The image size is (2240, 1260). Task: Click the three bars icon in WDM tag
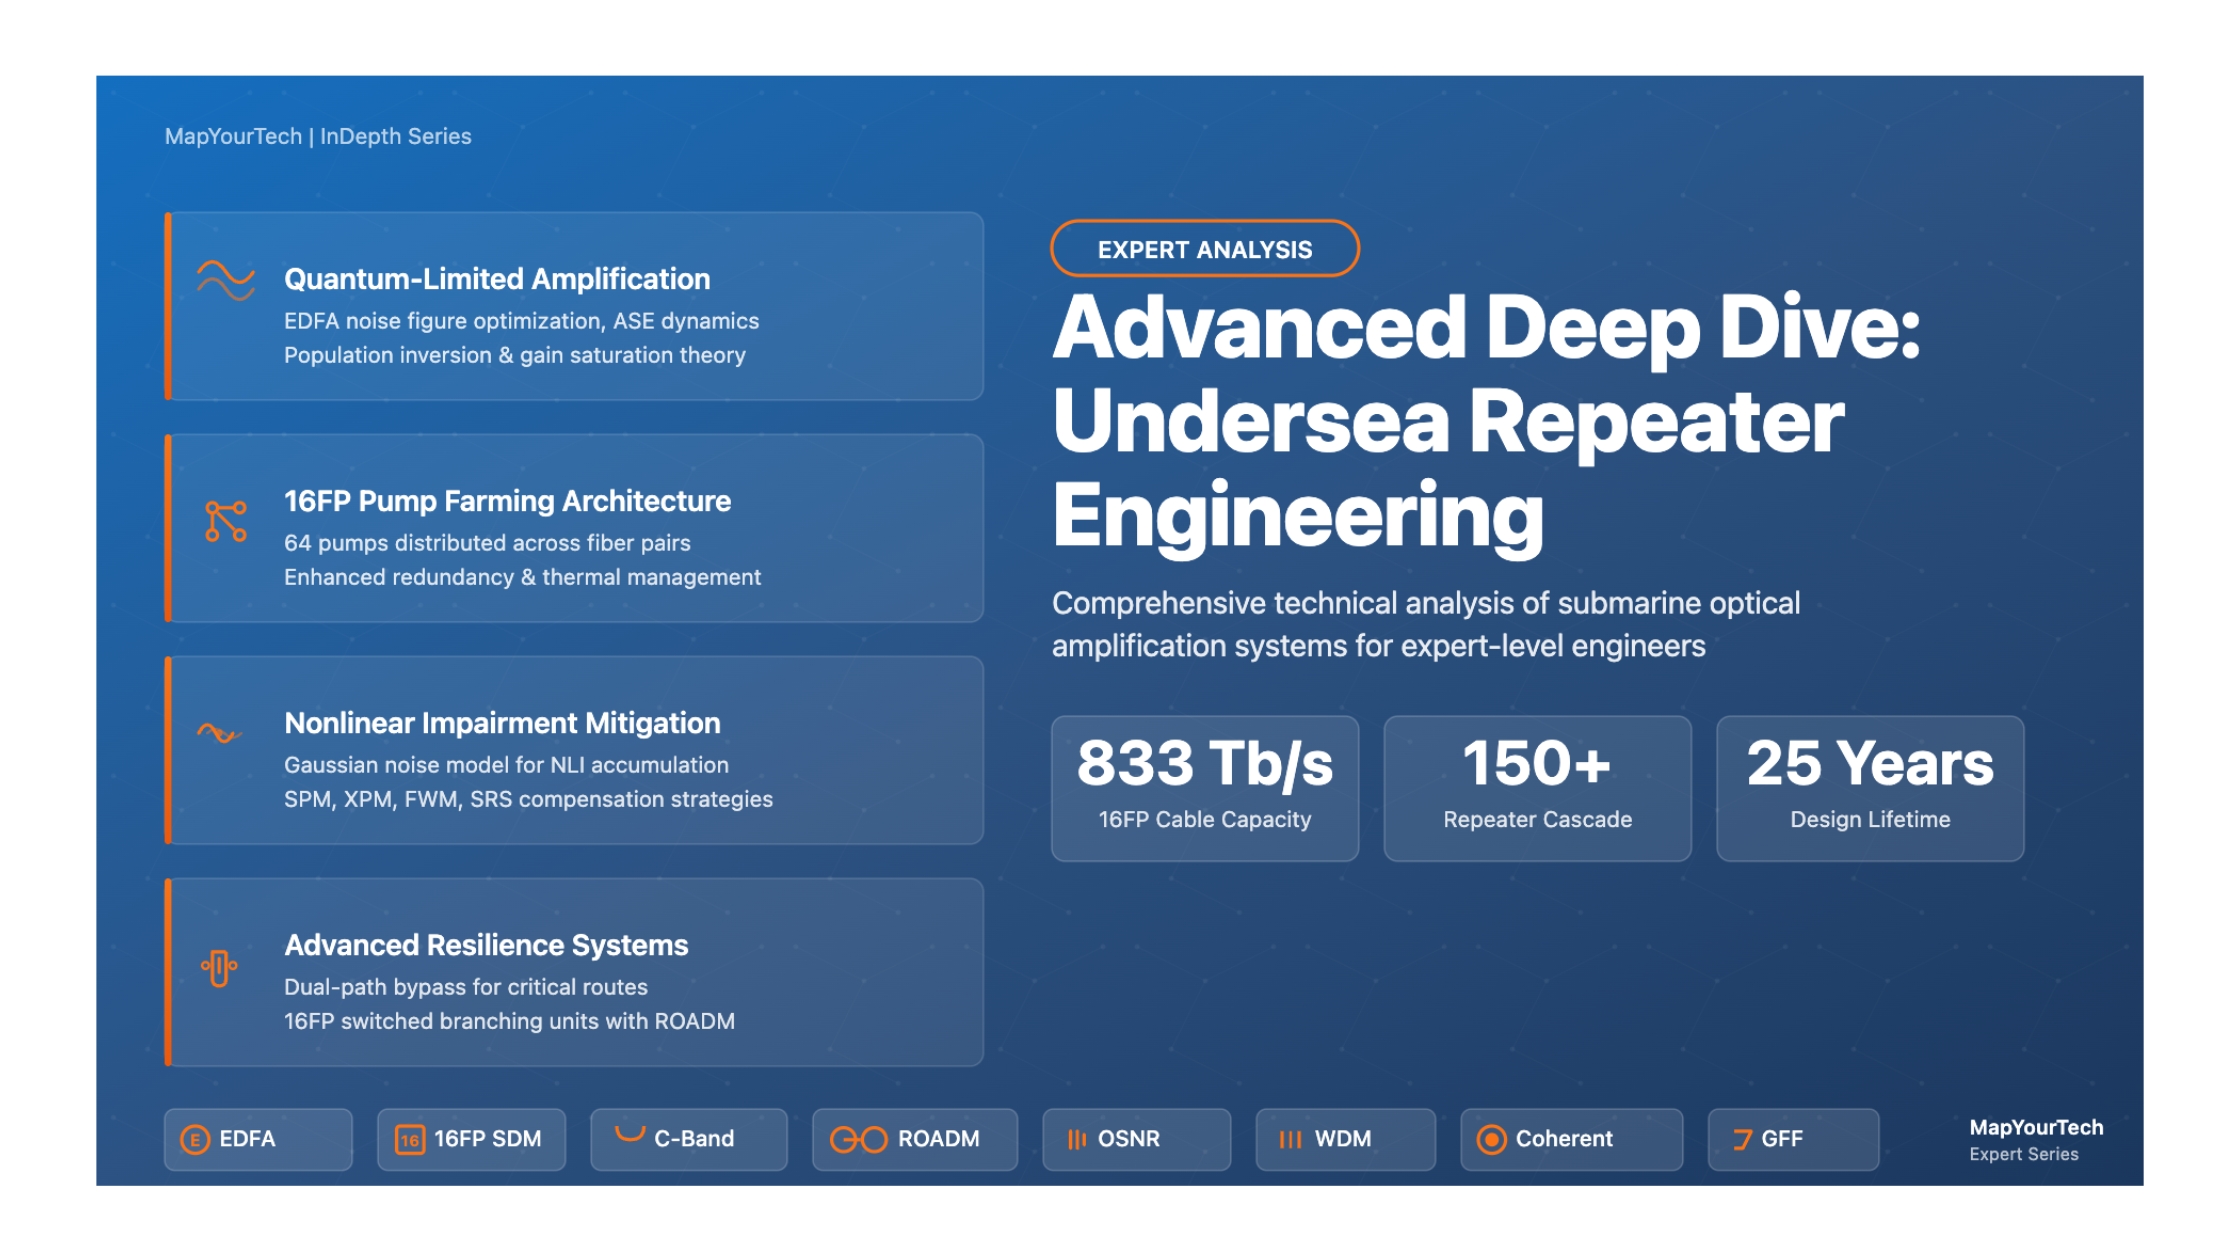[x=1290, y=1139]
